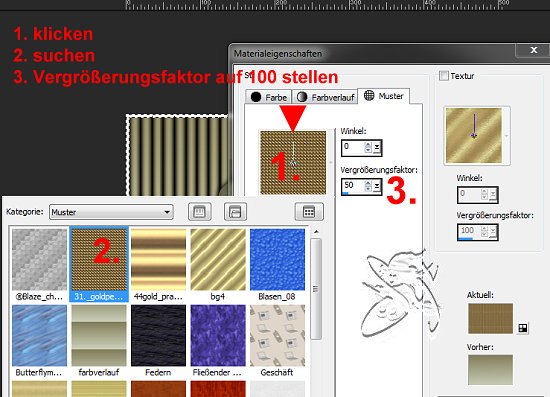The image size is (550, 397).
Task: Close the Materialeigenschaften dialog
Action: coord(534,50)
